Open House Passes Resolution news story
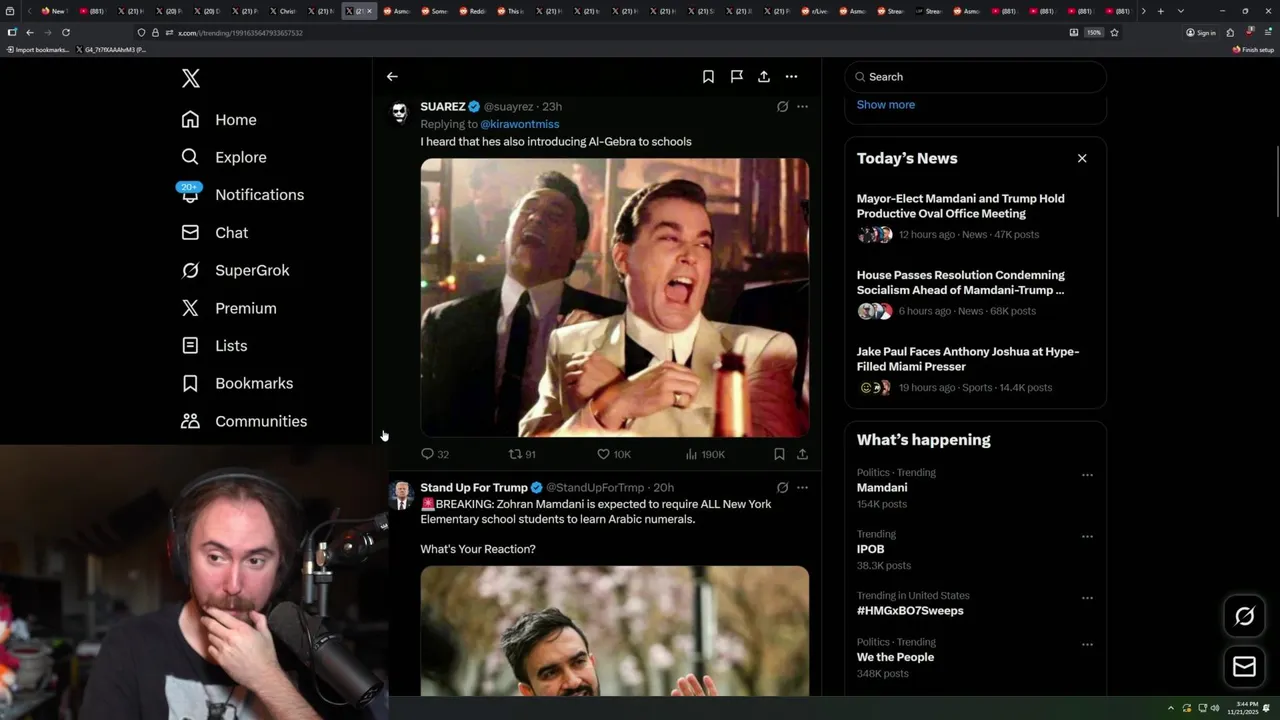Screen dimensions: 1280x720 [975, 293]
